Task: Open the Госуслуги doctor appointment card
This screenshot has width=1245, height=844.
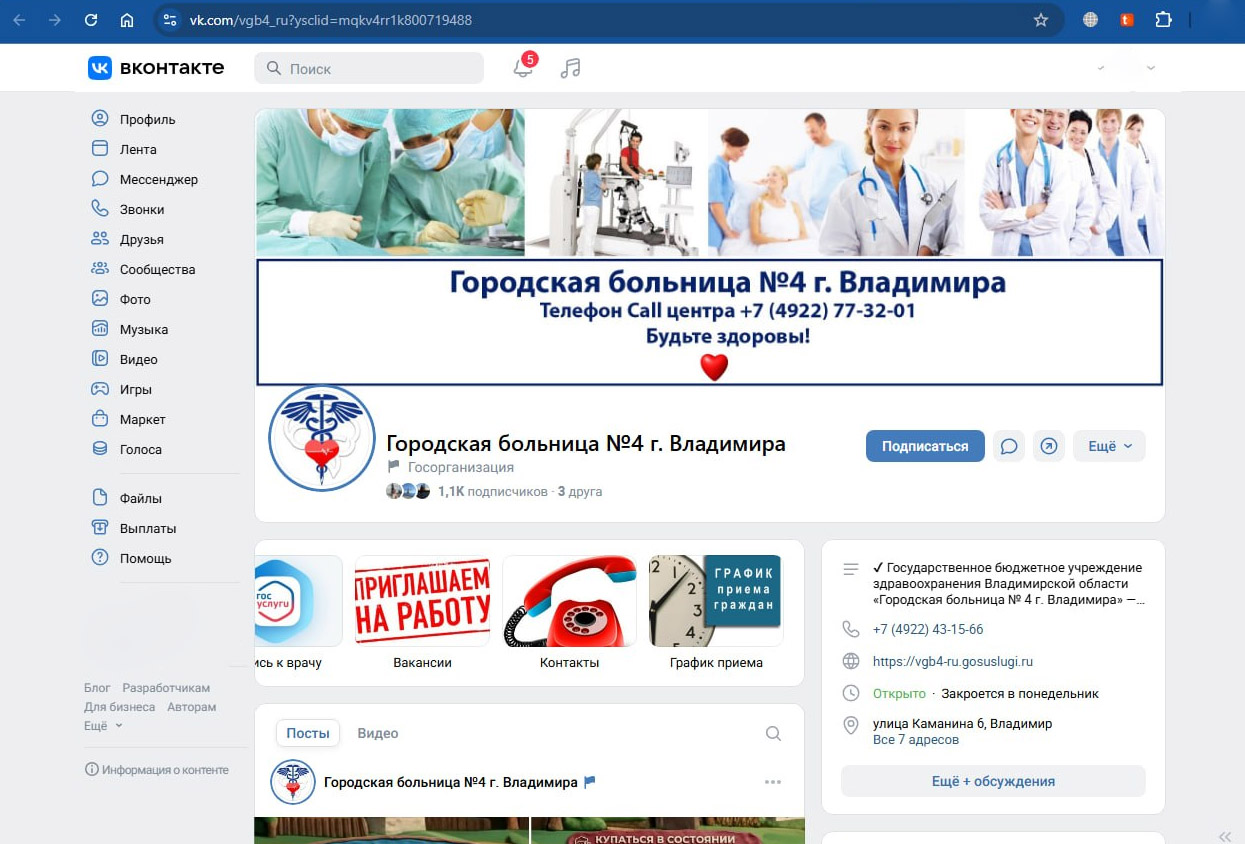Action: (299, 613)
